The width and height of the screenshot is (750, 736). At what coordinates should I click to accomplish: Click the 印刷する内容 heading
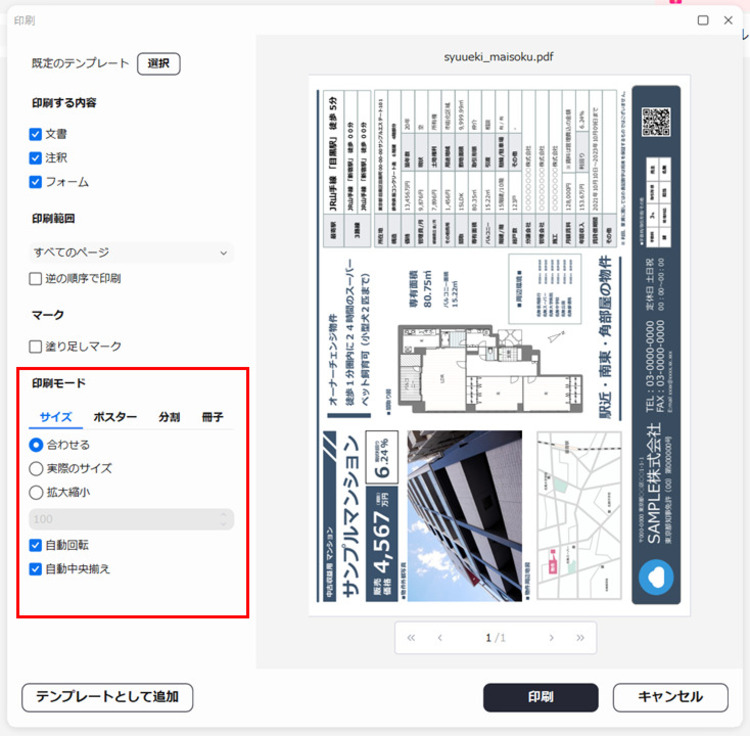[64, 103]
